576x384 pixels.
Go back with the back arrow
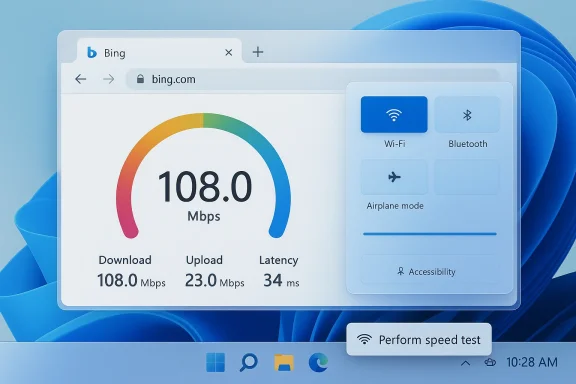[x=80, y=79]
